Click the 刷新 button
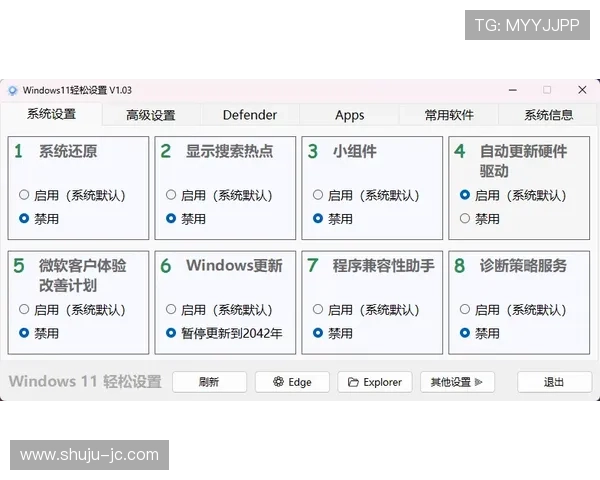 tap(209, 382)
